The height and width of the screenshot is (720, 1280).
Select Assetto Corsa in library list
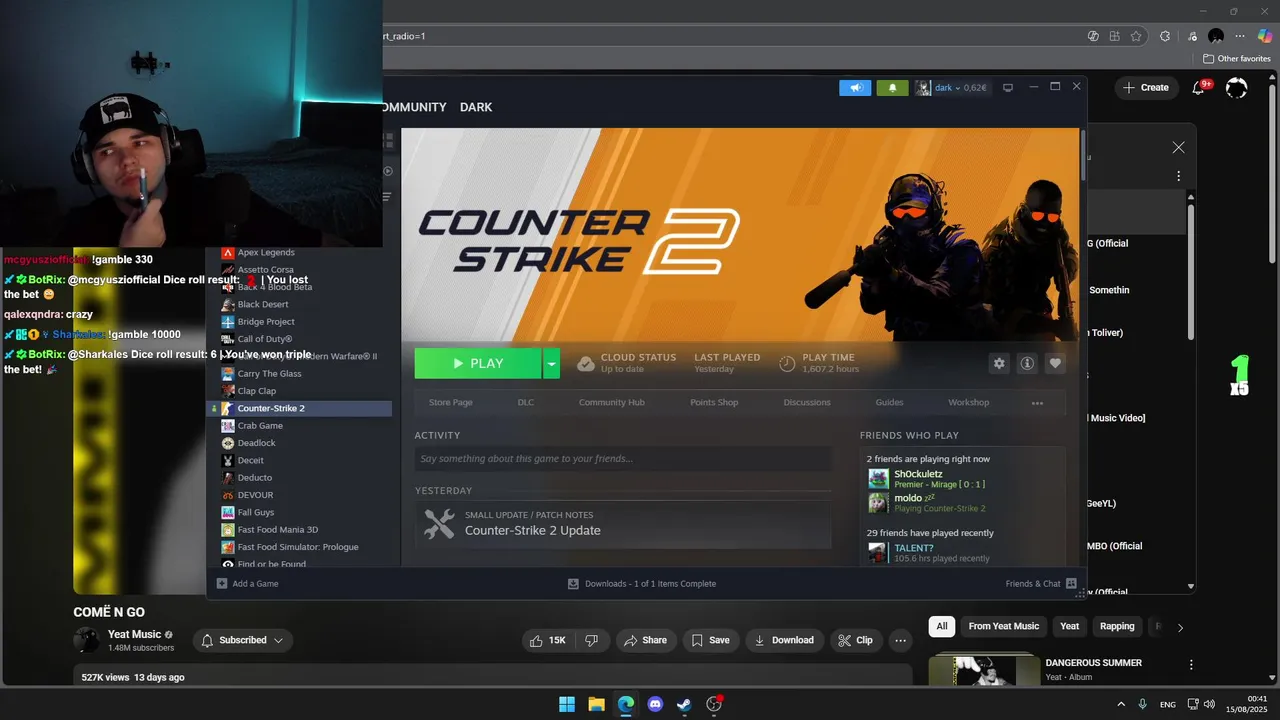coord(265,269)
